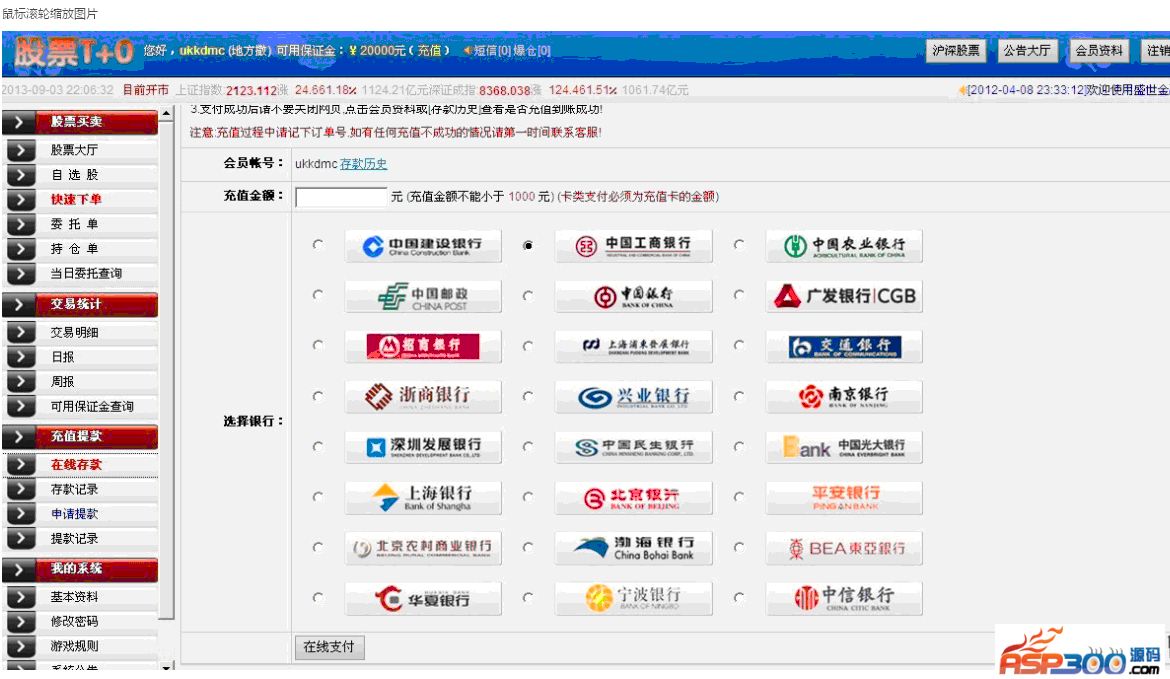Image resolution: width=1170 pixels, height=679 pixels.
Task: Click the 在线支付 button
Action: pos(329,647)
